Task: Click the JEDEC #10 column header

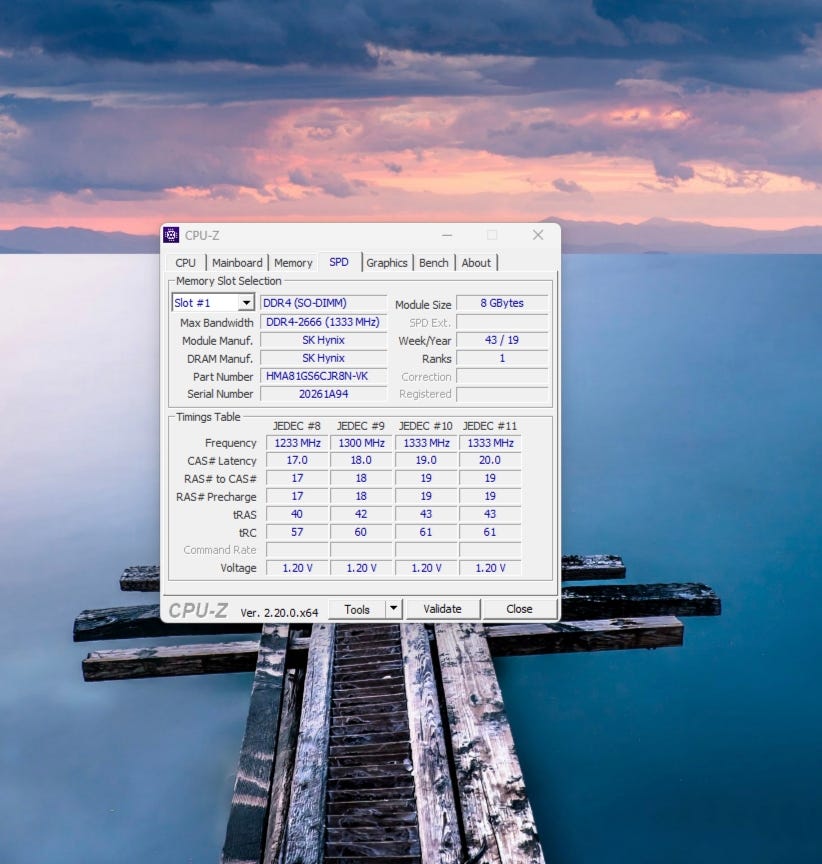Action: 425,426
